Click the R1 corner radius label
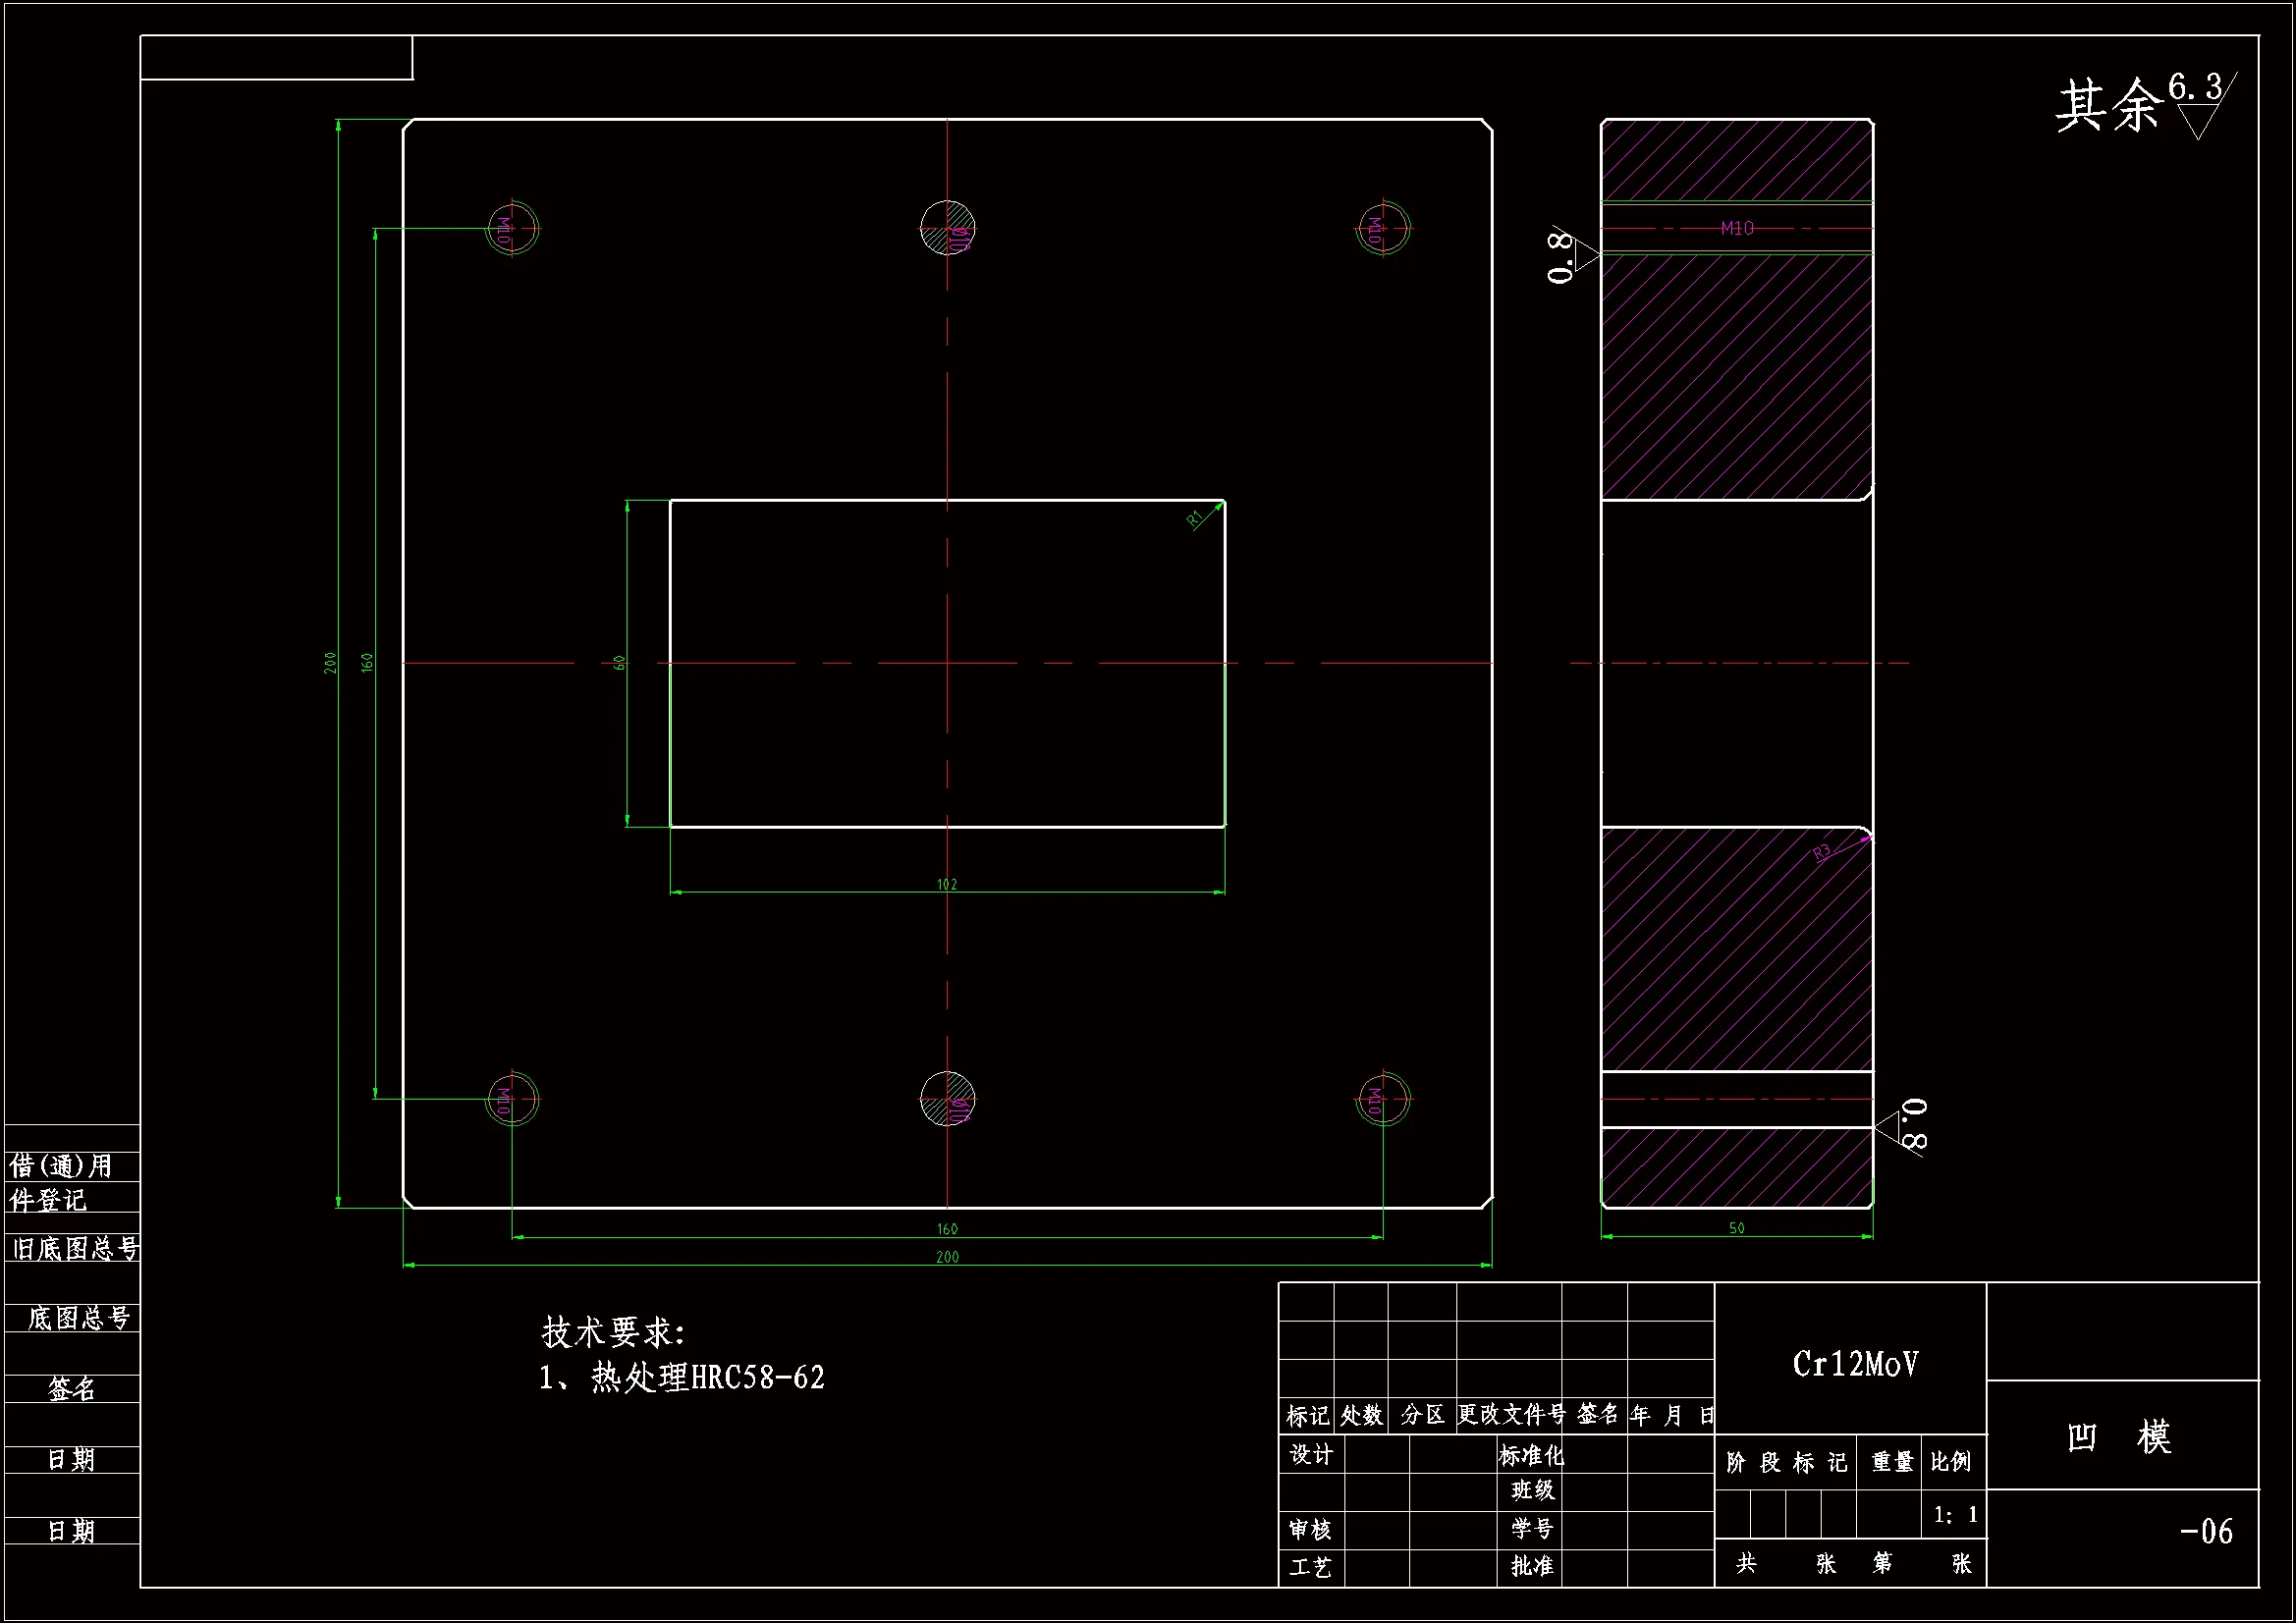 1195,518
